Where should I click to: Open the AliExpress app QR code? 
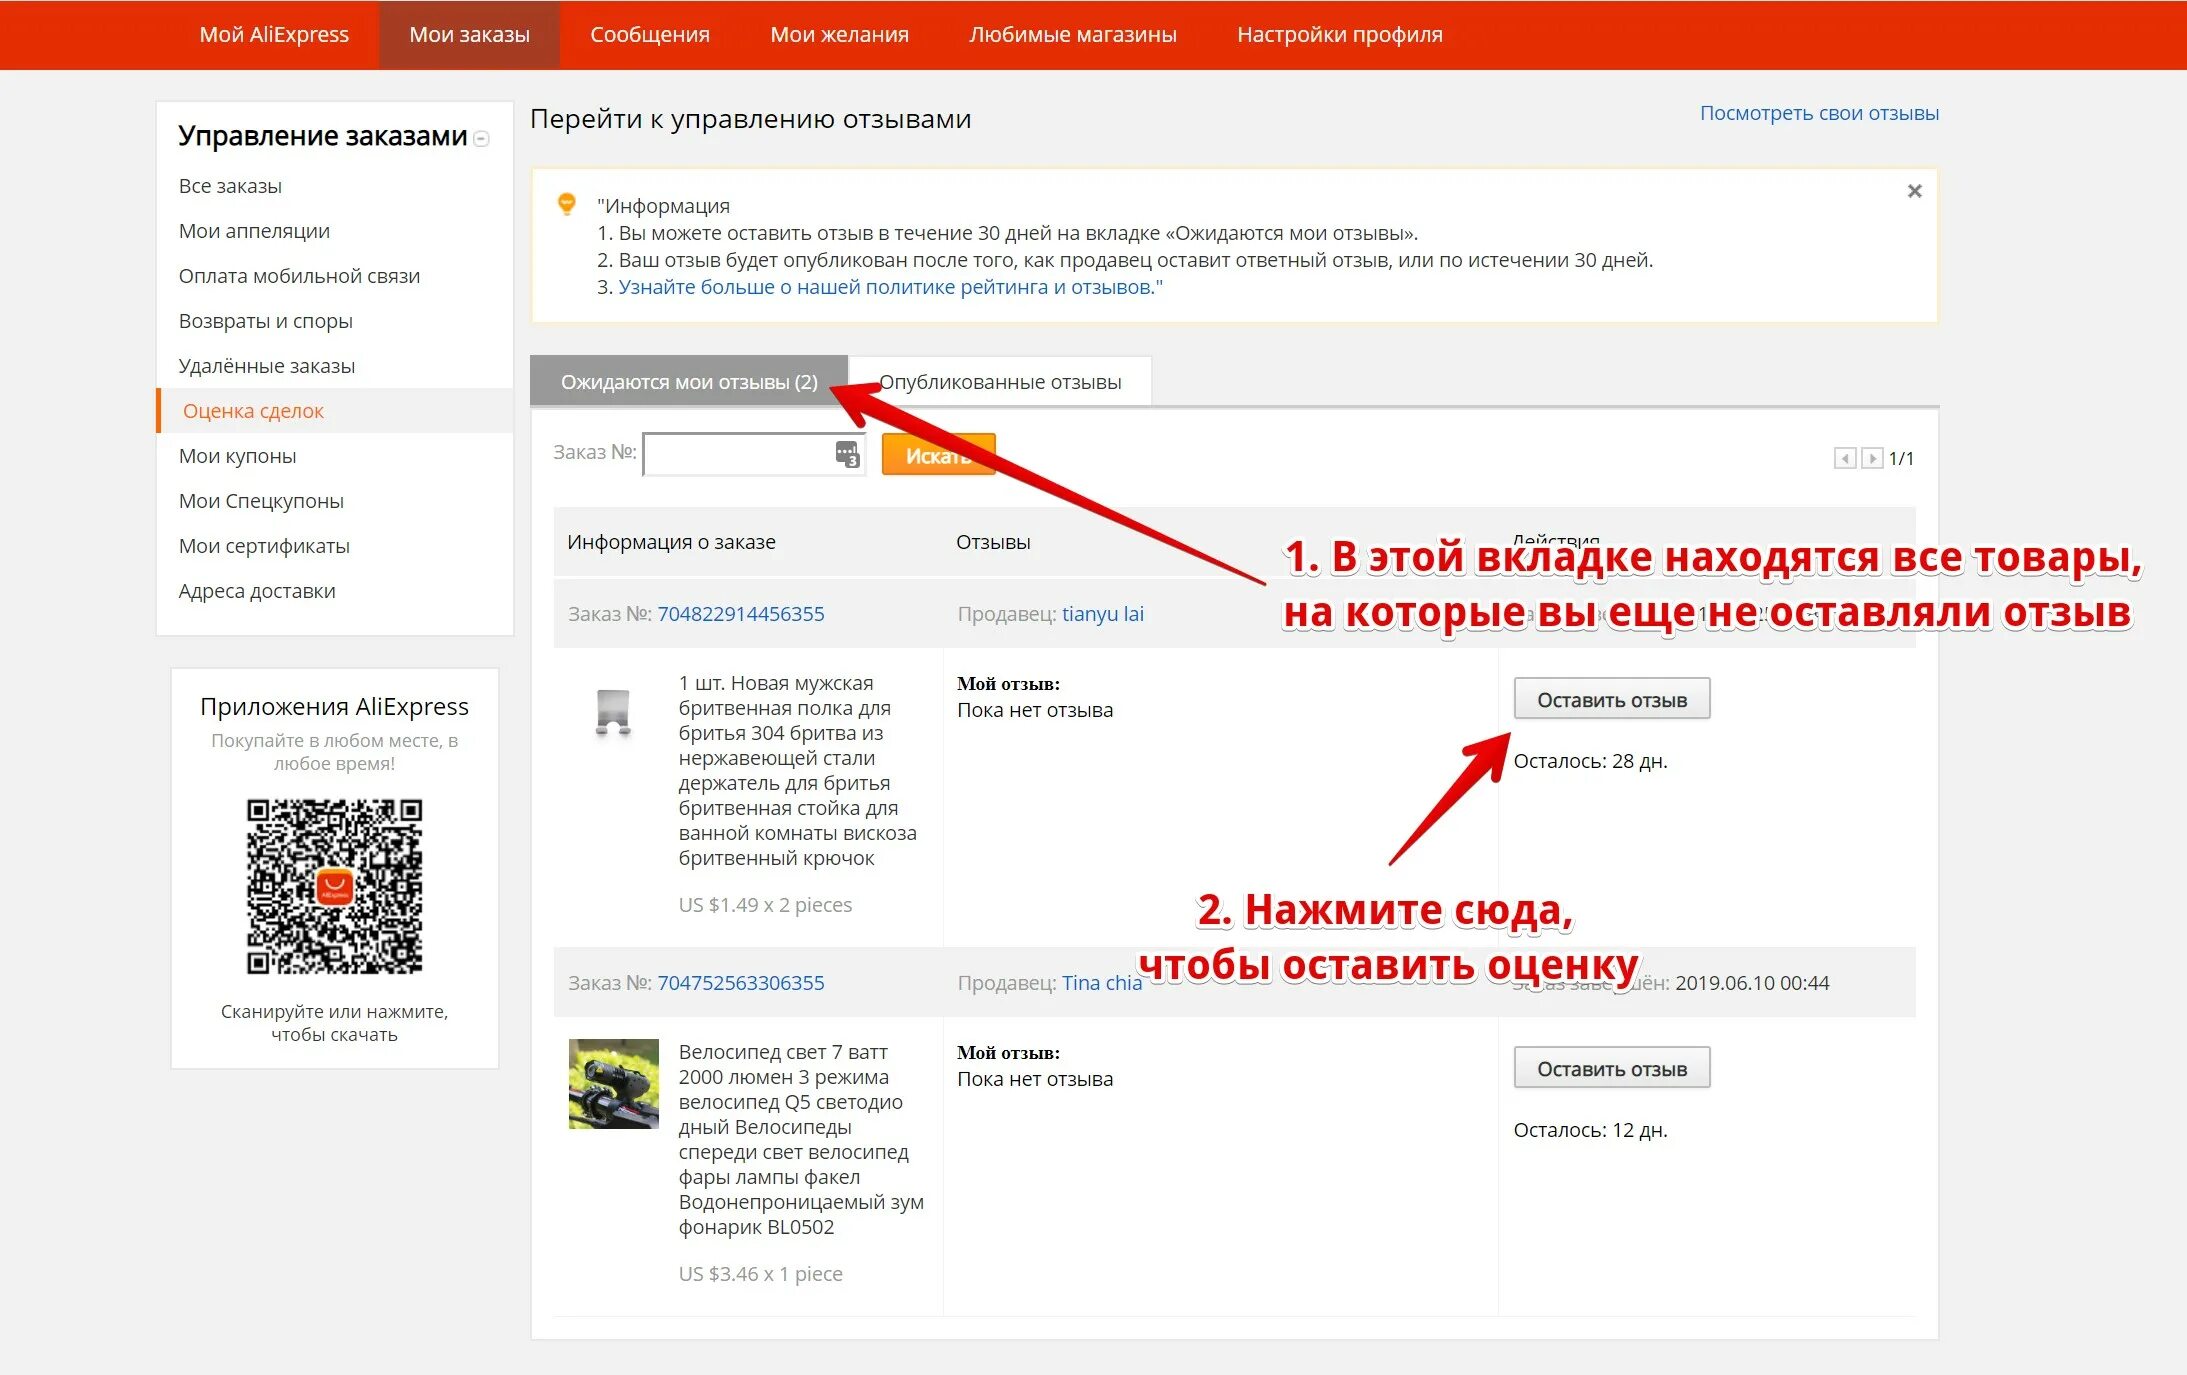coord(335,886)
